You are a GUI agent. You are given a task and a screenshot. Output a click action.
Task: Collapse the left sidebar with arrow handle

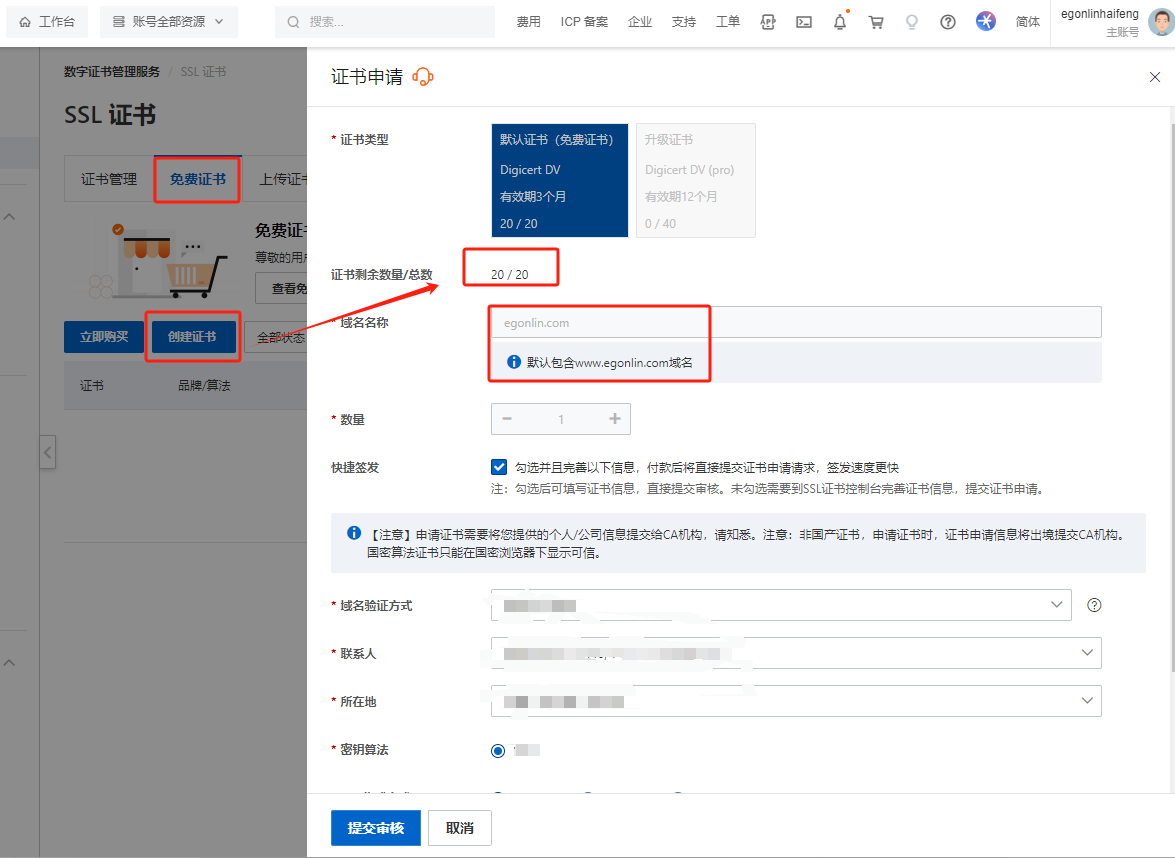tap(47, 453)
